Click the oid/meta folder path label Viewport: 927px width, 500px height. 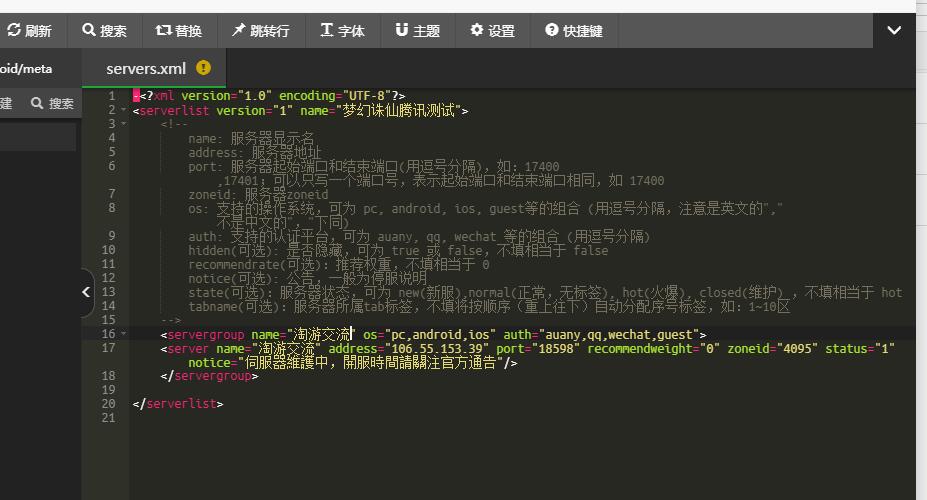(x=26, y=69)
